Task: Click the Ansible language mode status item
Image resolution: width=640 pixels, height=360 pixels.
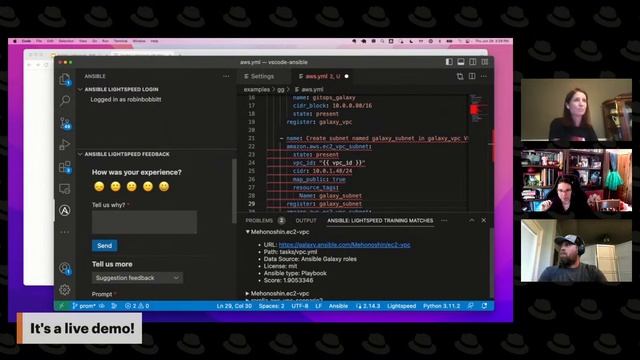Action: pyautogui.click(x=338, y=306)
